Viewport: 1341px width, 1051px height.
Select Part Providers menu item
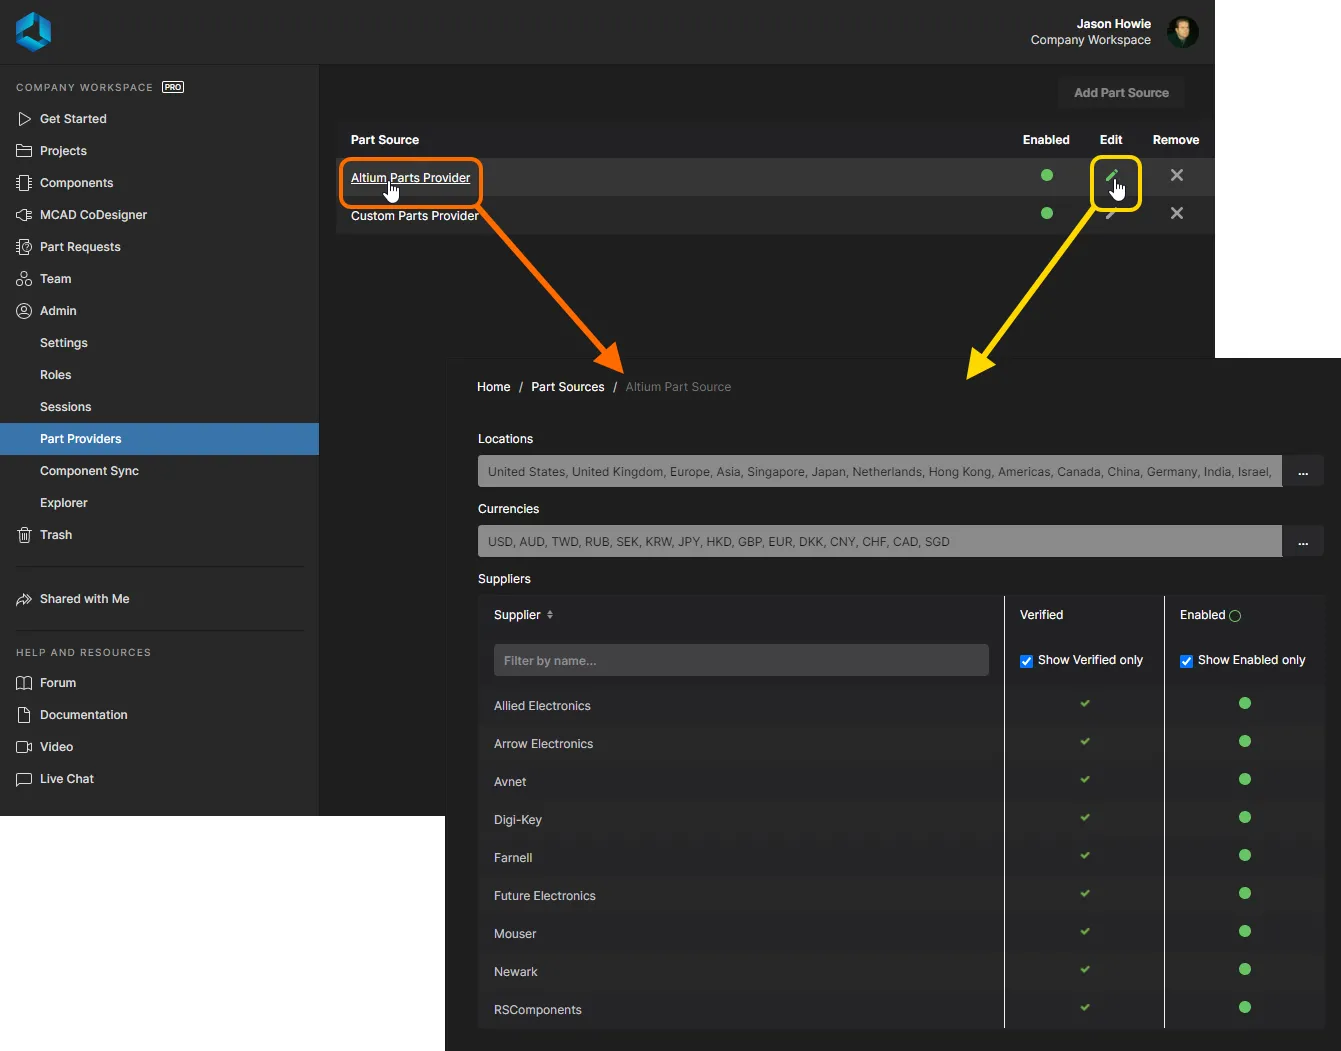coord(160,439)
